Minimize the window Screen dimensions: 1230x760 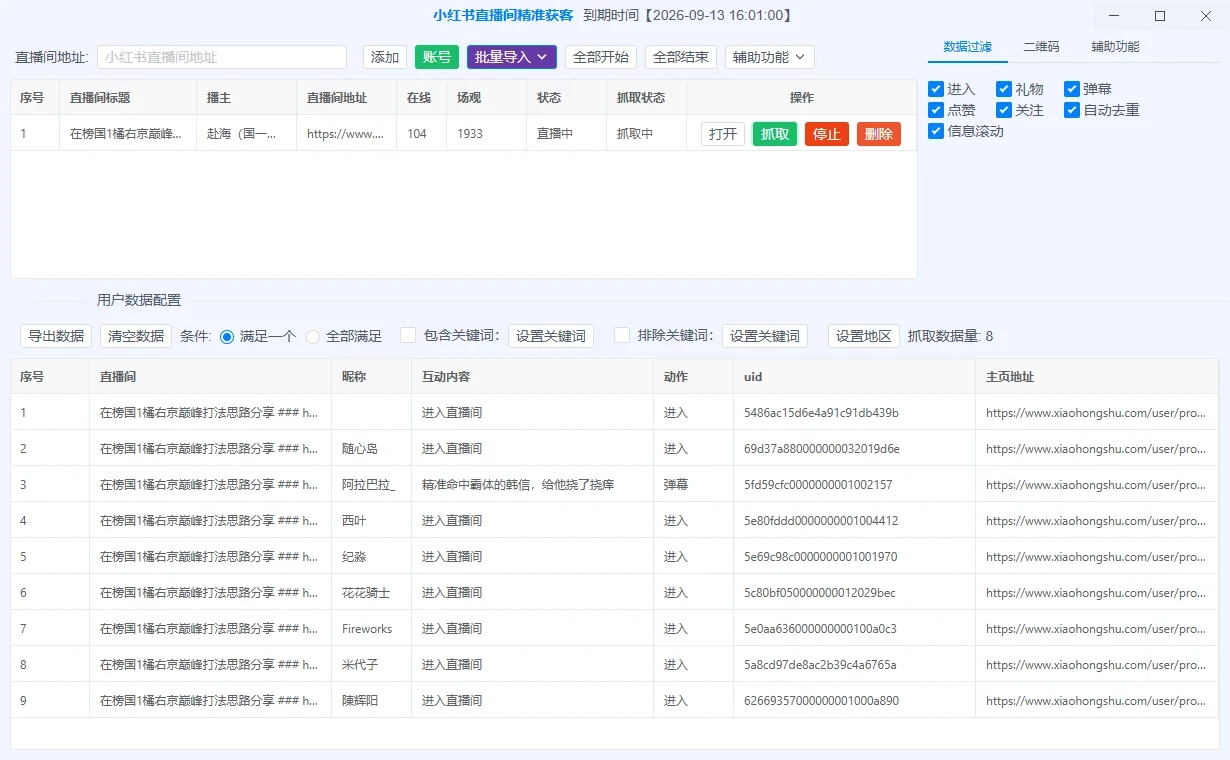click(x=1115, y=15)
